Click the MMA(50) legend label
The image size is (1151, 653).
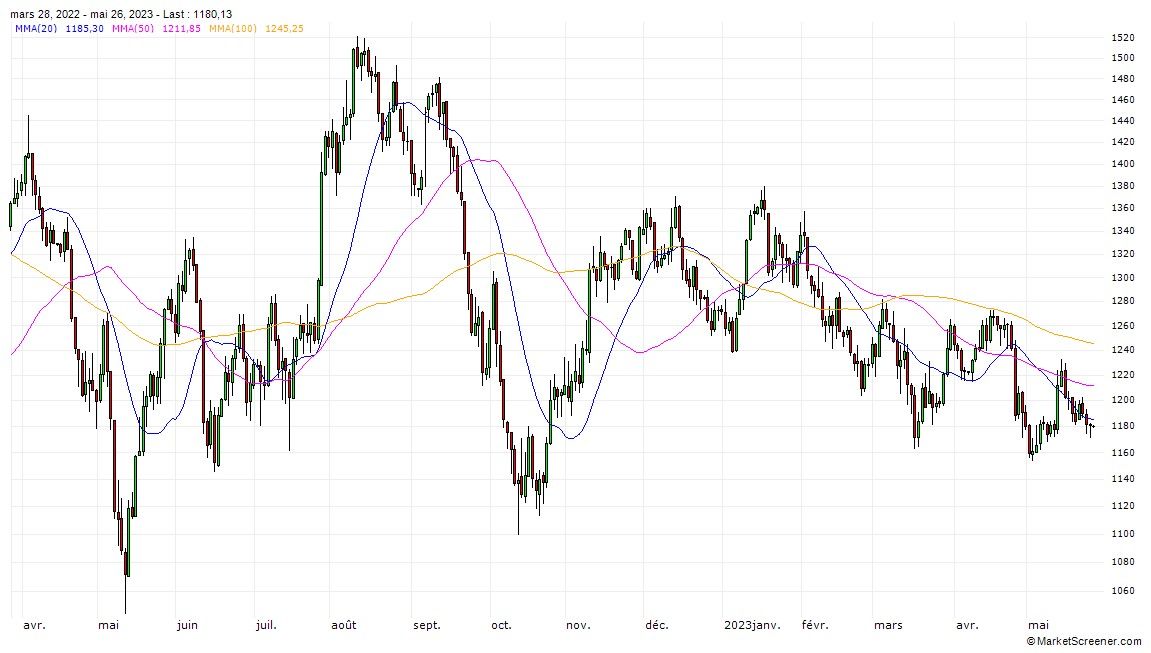click(132, 28)
